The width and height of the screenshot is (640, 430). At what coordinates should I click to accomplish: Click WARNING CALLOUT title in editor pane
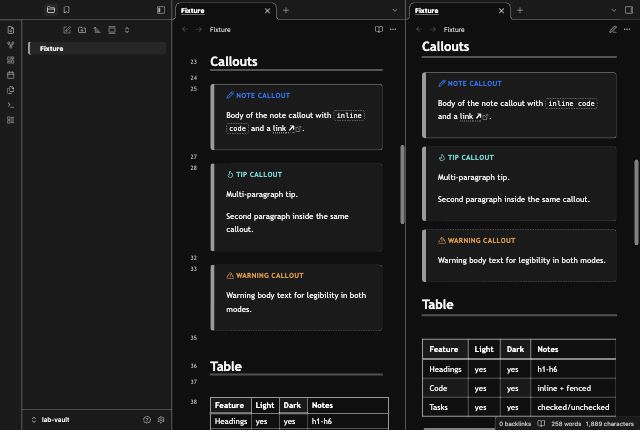point(270,276)
